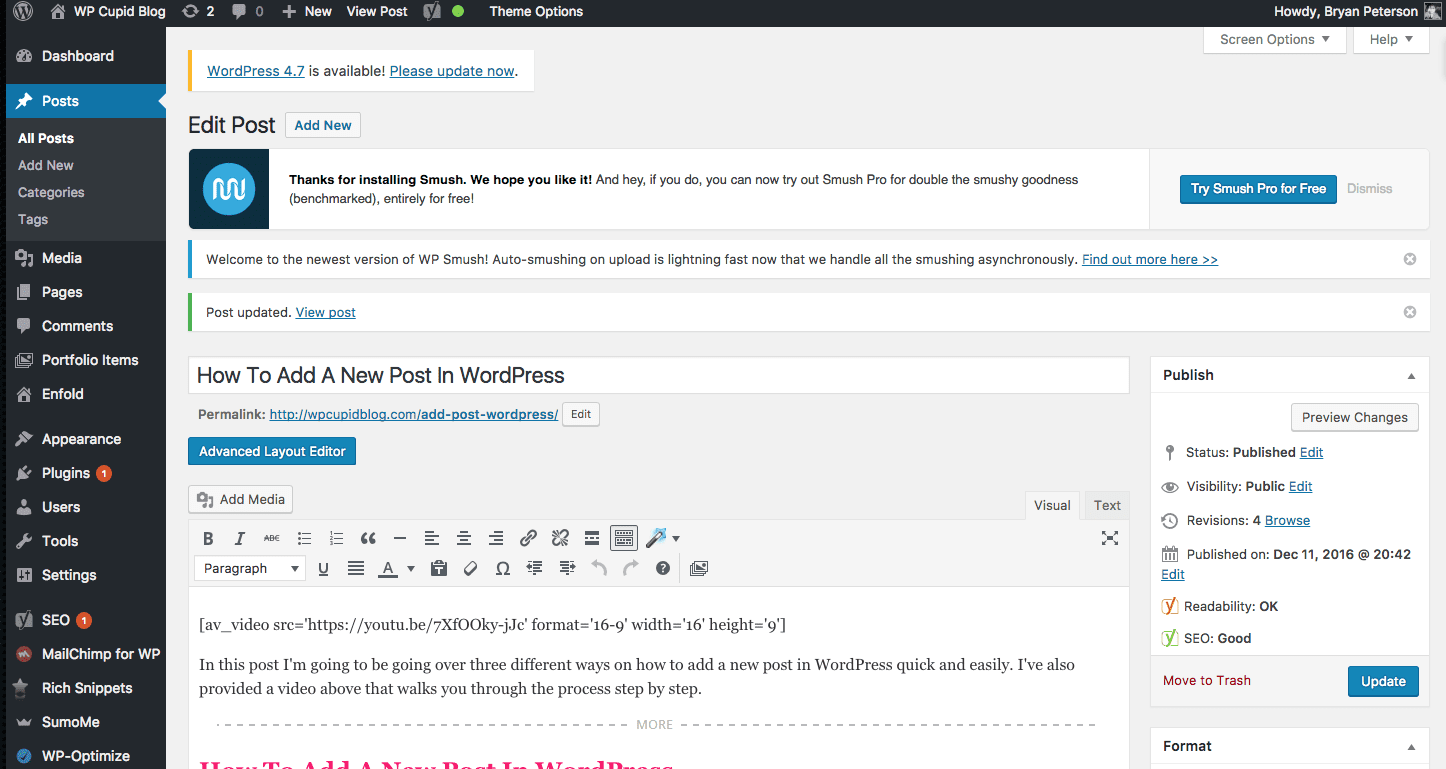This screenshot has height=769, width=1446.
Task: Expand the Format panel
Action: point(1411,745)
